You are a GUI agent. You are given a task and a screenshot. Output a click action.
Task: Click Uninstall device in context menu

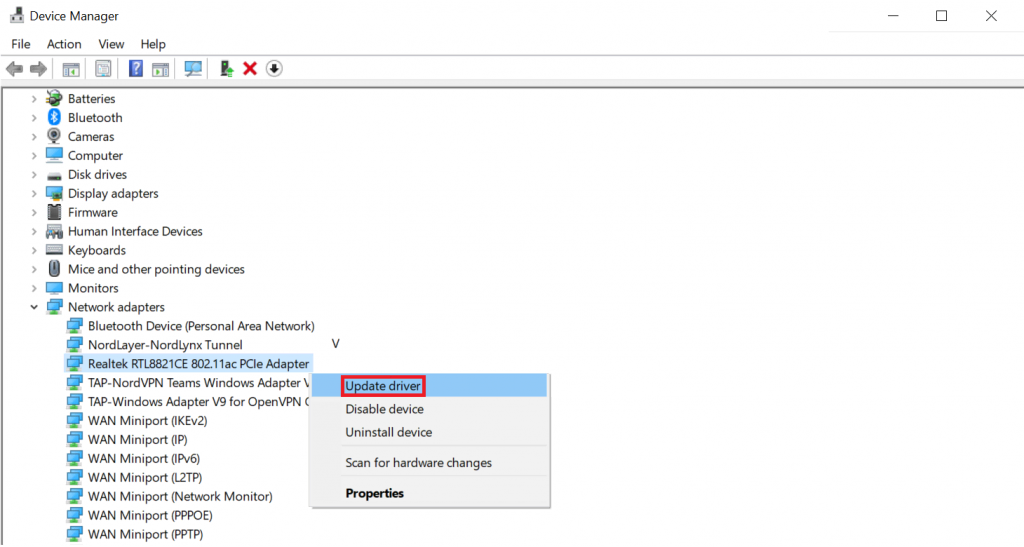click(388, 432)
